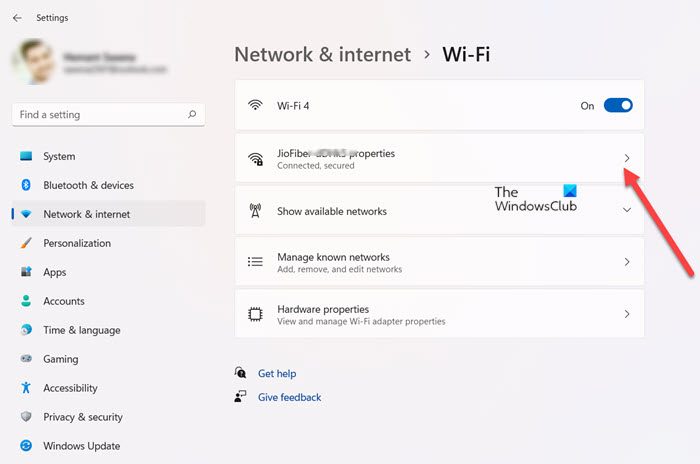Click the Give feedback link

(x=289, y=397)
